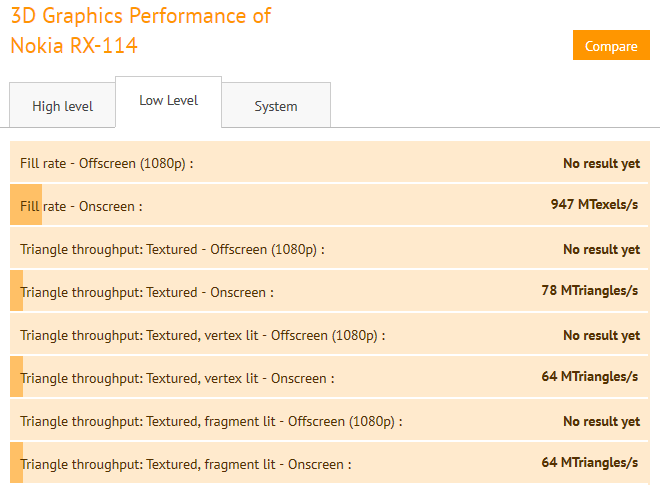Click Triangle throughput: Textured - Onscreen label
The height and width of the screenshot is (491, 663).
[147, 292]
